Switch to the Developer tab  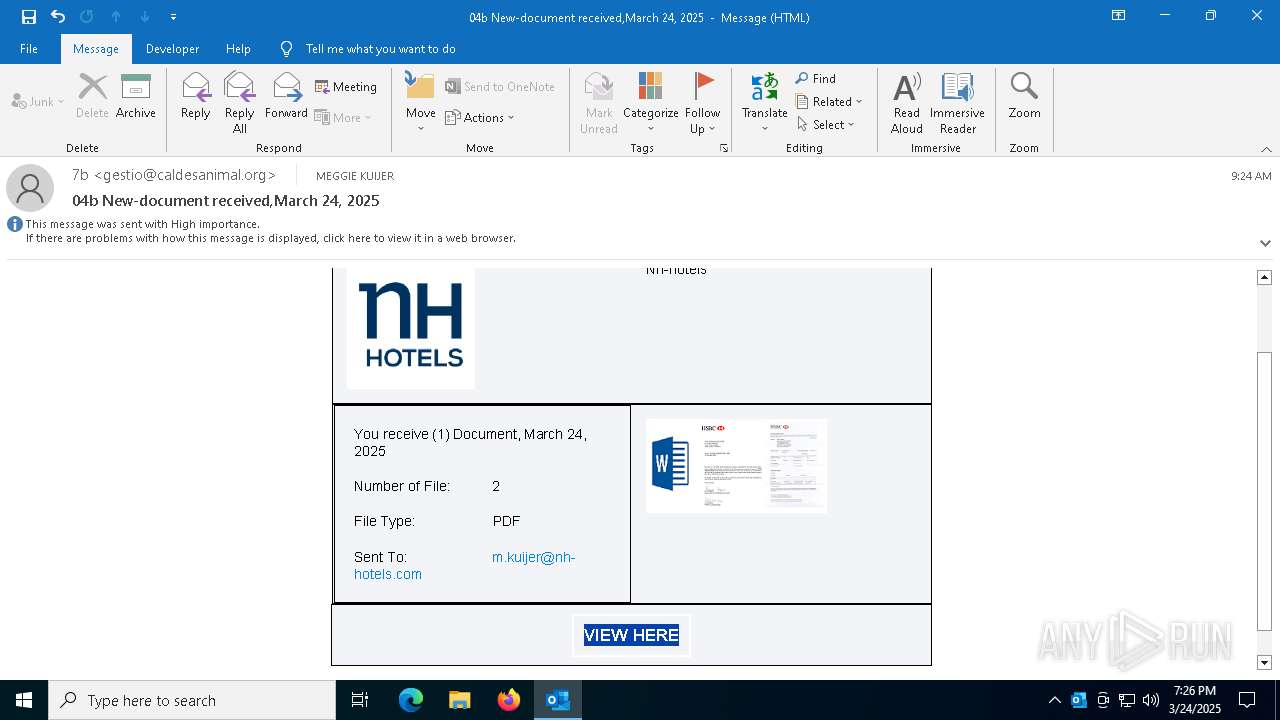point(172,48)
